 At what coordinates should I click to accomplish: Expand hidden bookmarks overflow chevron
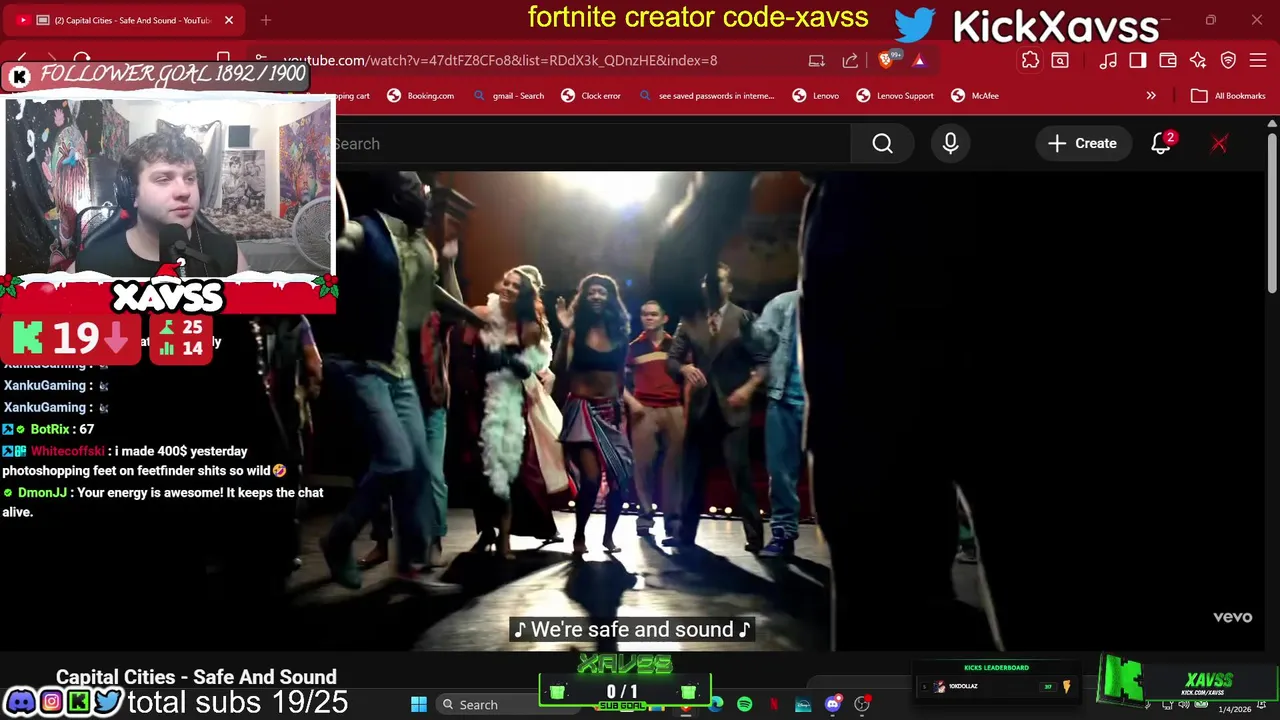pyautogui.click(x=1151, y=96)
